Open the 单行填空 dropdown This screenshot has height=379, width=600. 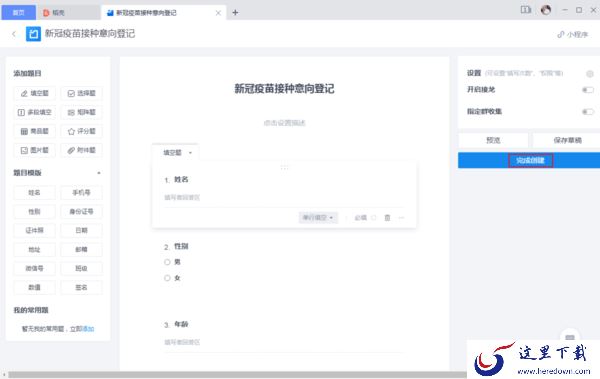click(318, 217)
